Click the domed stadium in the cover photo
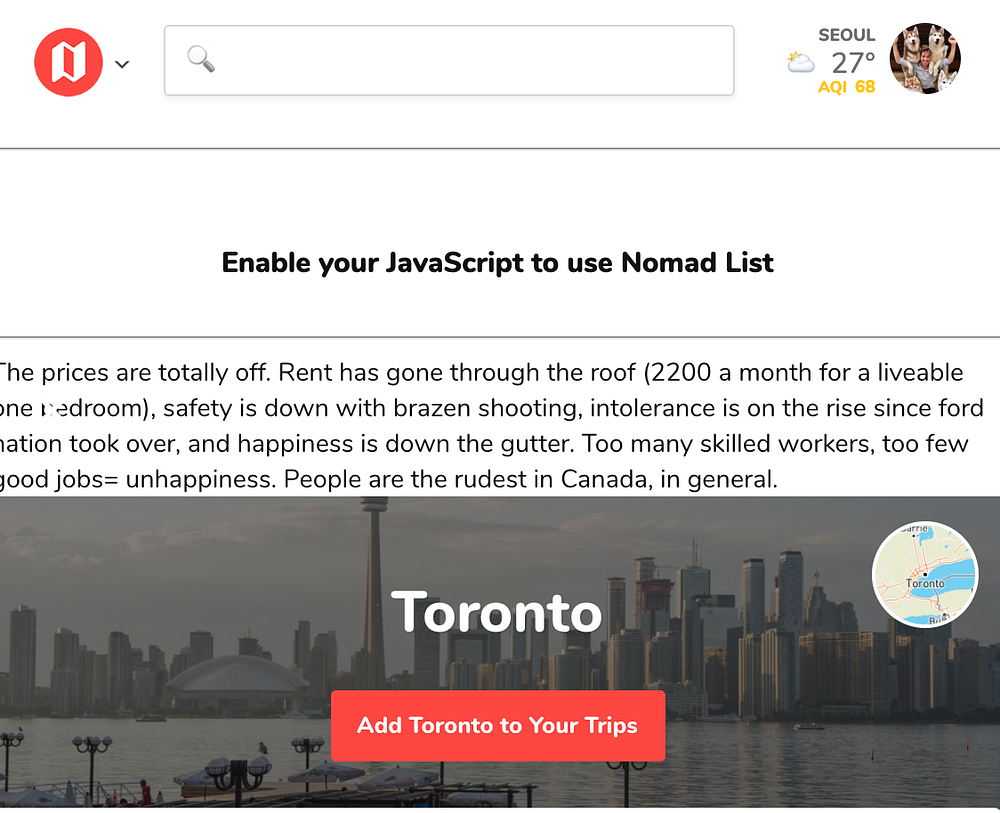 pos(237,677)
